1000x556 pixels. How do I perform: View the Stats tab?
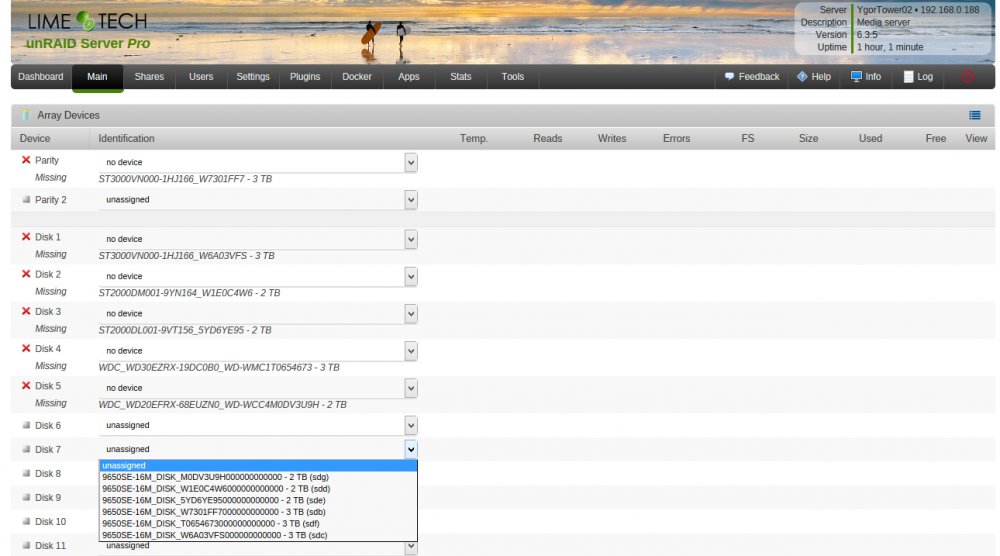pos(460,77)
